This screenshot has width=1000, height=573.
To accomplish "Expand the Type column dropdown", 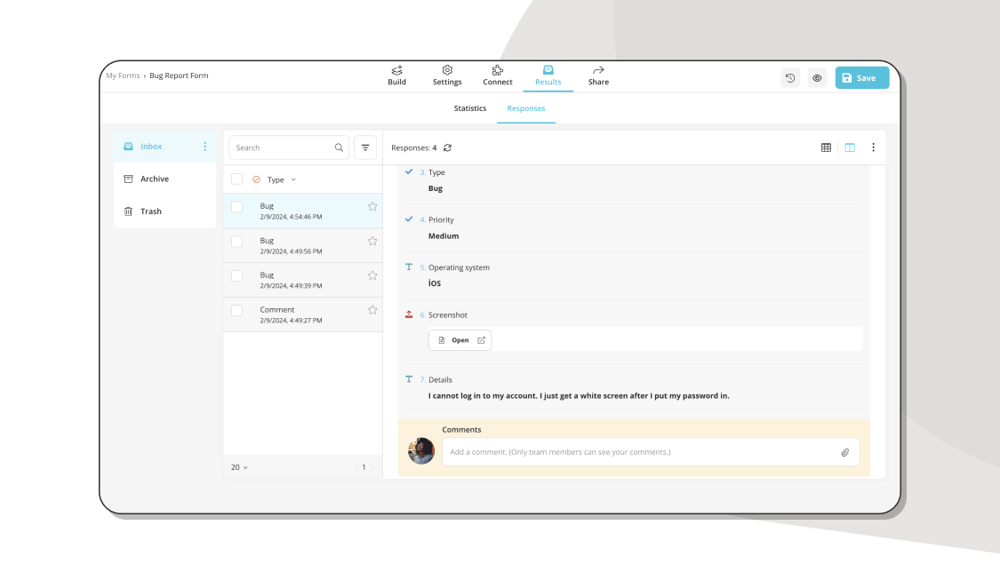I will tap(293, 180).
